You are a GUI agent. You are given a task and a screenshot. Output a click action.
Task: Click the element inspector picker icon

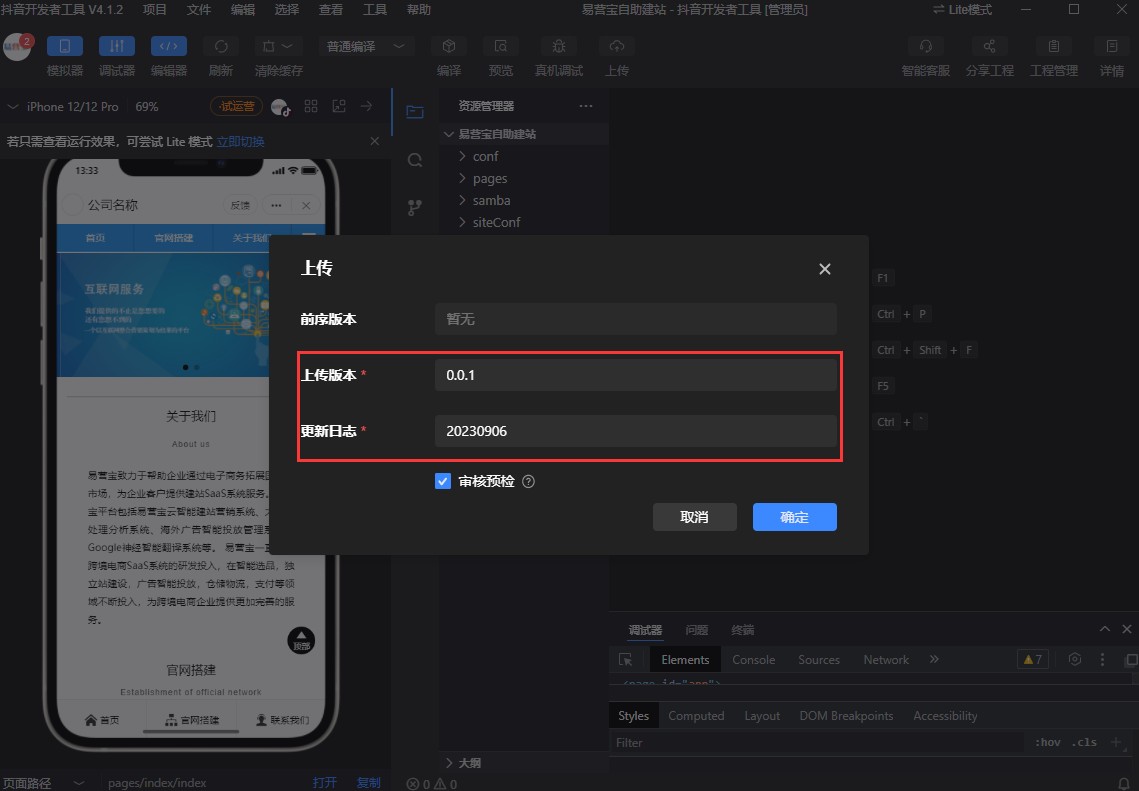[x=625, y=660]
